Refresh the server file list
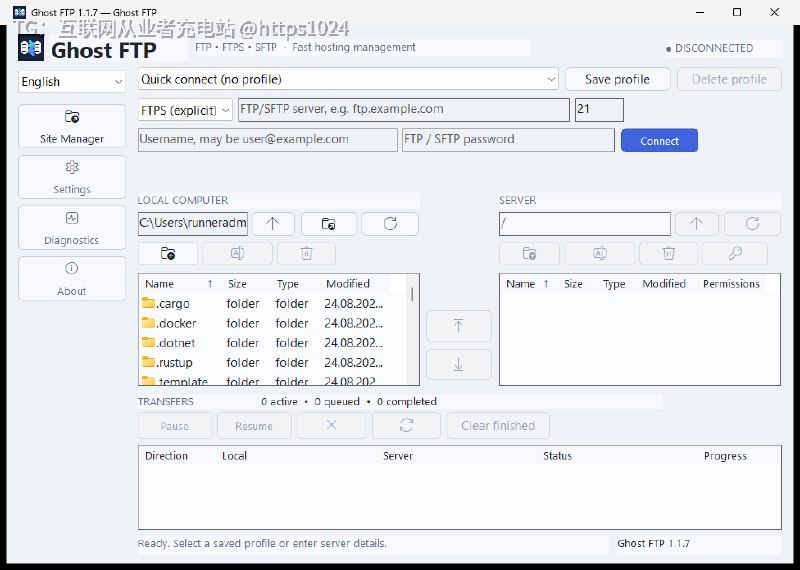This screenshot has width=800, height=570. (753, 224)
